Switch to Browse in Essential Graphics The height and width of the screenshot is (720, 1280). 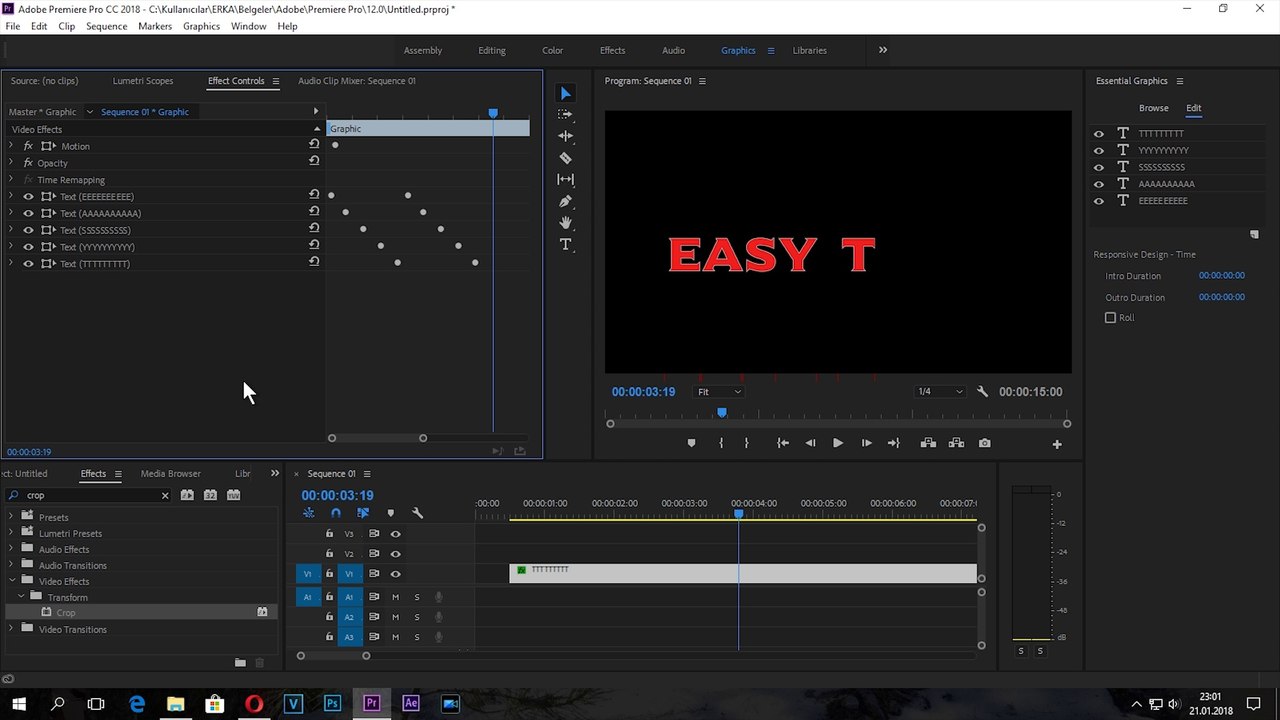1153,108
